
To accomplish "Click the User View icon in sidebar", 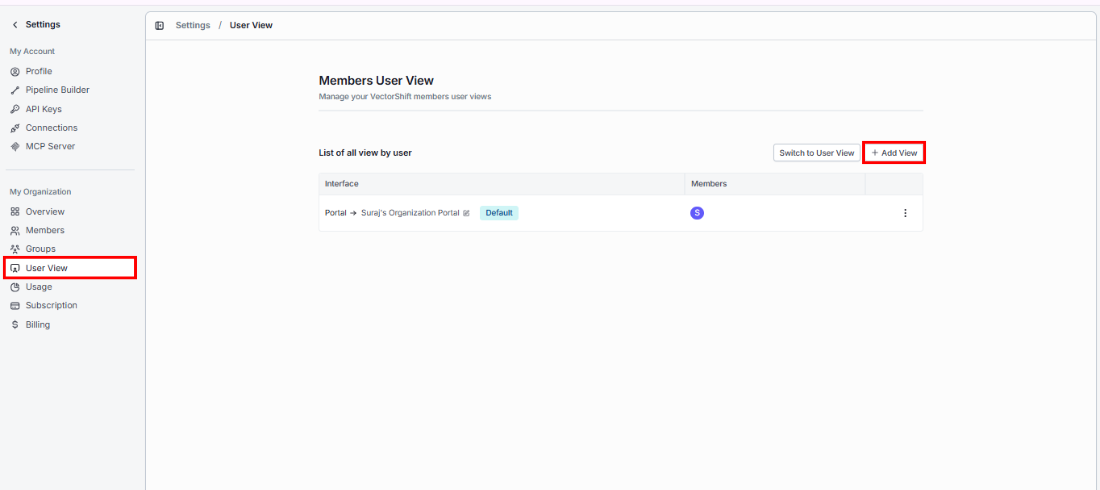I will pyautogui.click(x=15, y=268).
